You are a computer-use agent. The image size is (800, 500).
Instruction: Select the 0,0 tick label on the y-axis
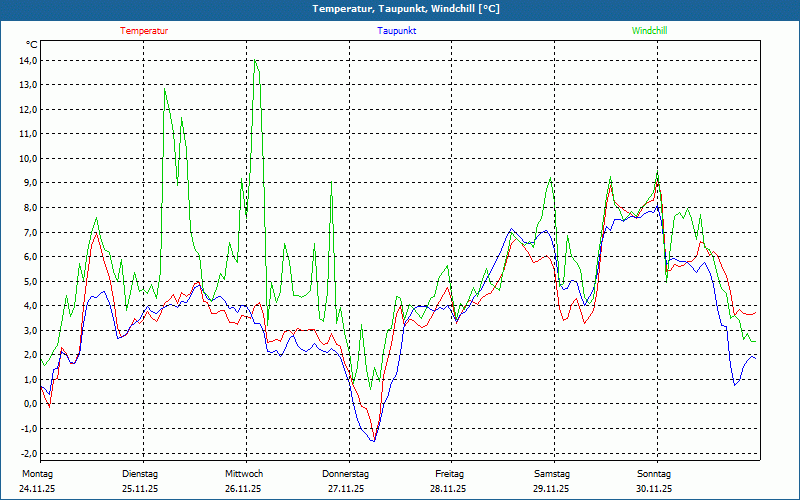28,404
